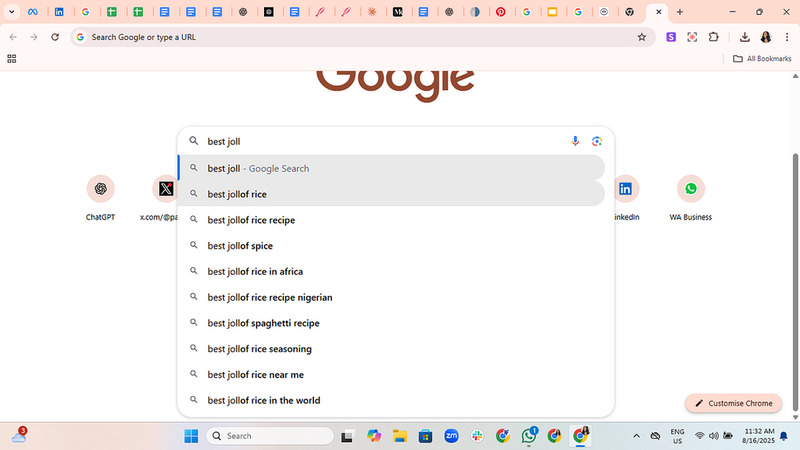Select "best jollof spaghetti recipe" suggestion

[263, 323]
